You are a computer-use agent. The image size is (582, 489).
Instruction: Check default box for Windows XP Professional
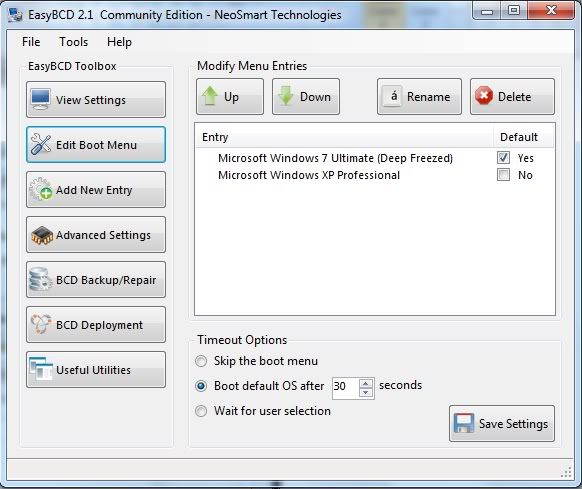pos(503,175)
